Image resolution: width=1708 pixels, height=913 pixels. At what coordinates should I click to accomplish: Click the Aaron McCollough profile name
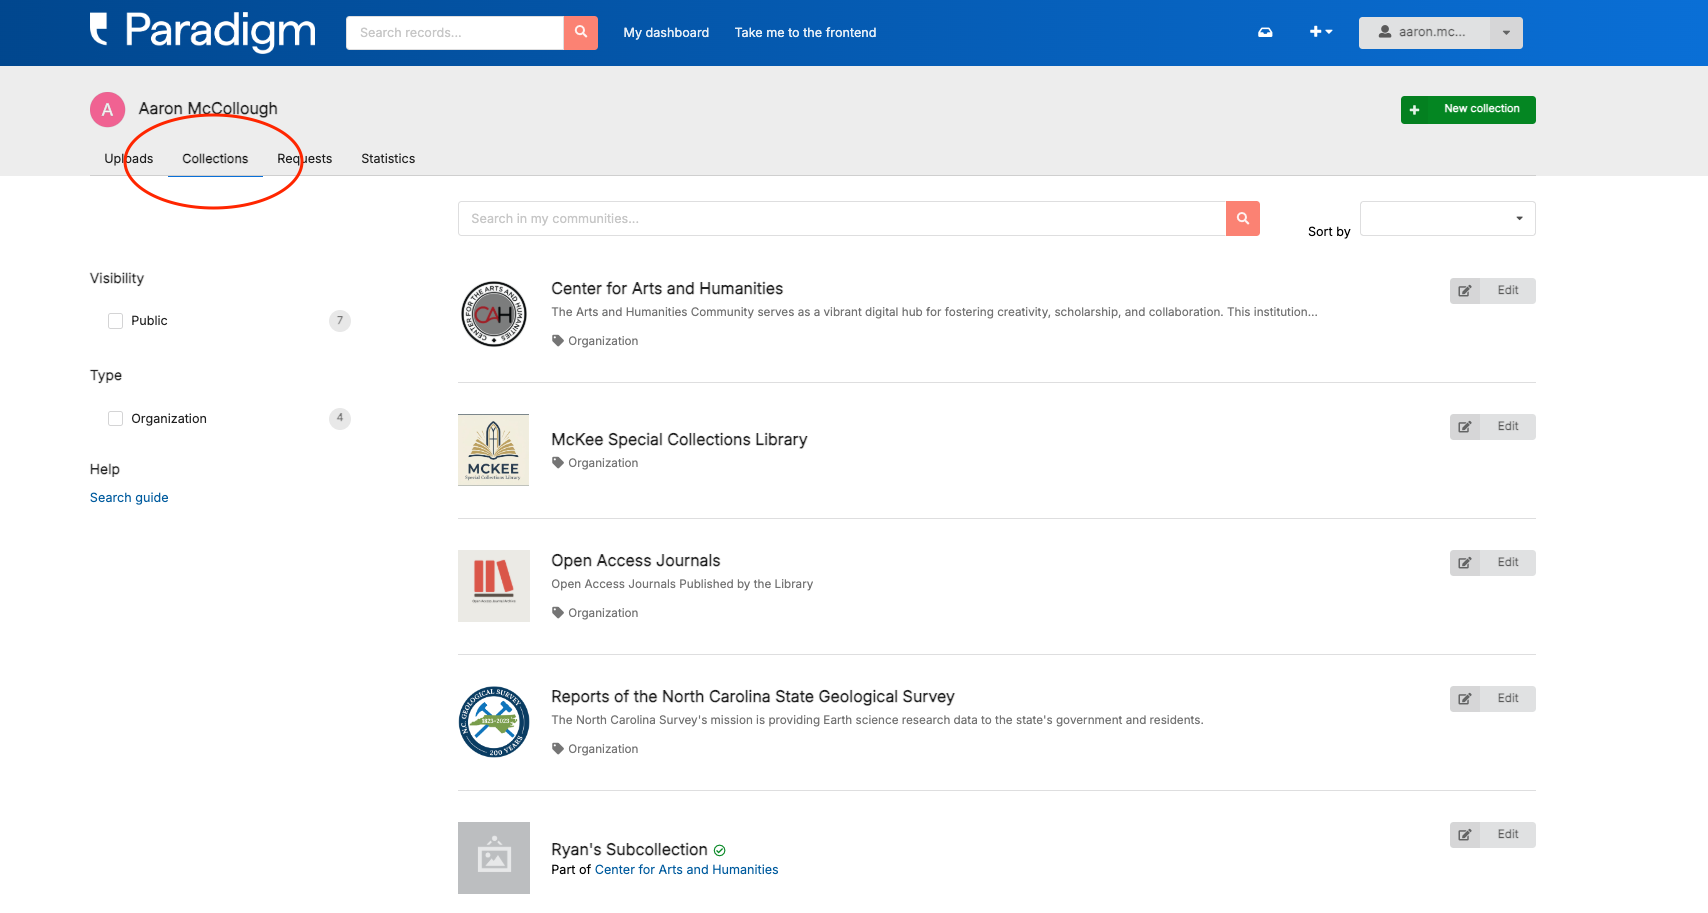[x=208, y=109]
